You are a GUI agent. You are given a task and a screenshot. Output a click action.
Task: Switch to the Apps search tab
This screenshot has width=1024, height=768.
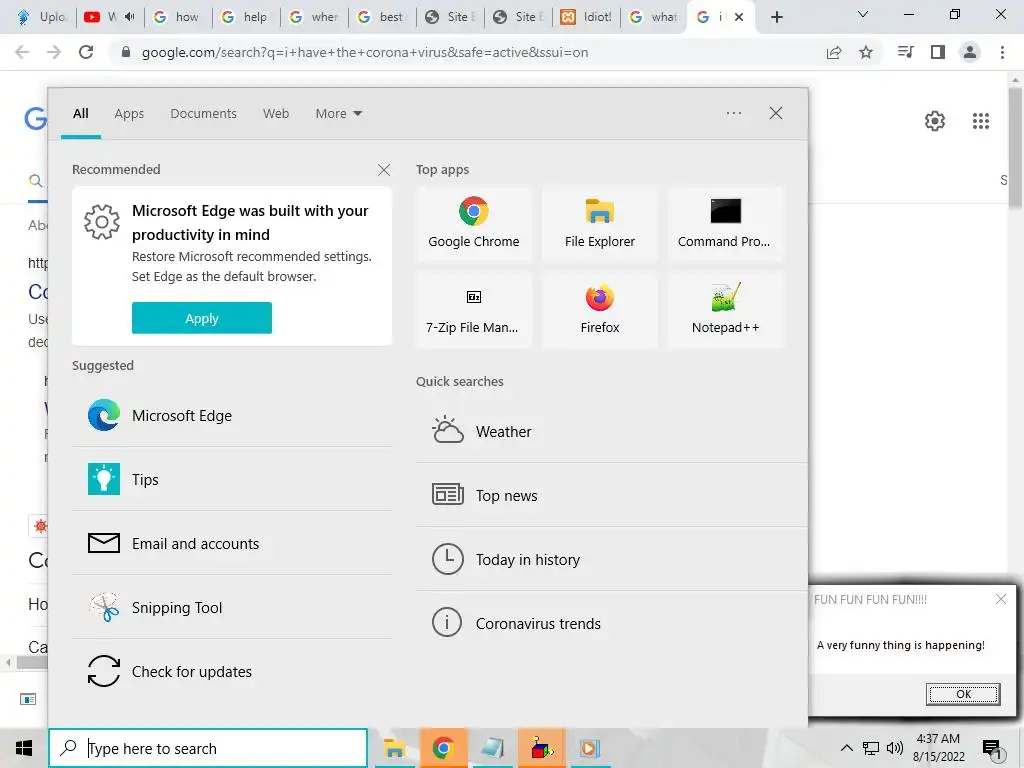point(129,114)
